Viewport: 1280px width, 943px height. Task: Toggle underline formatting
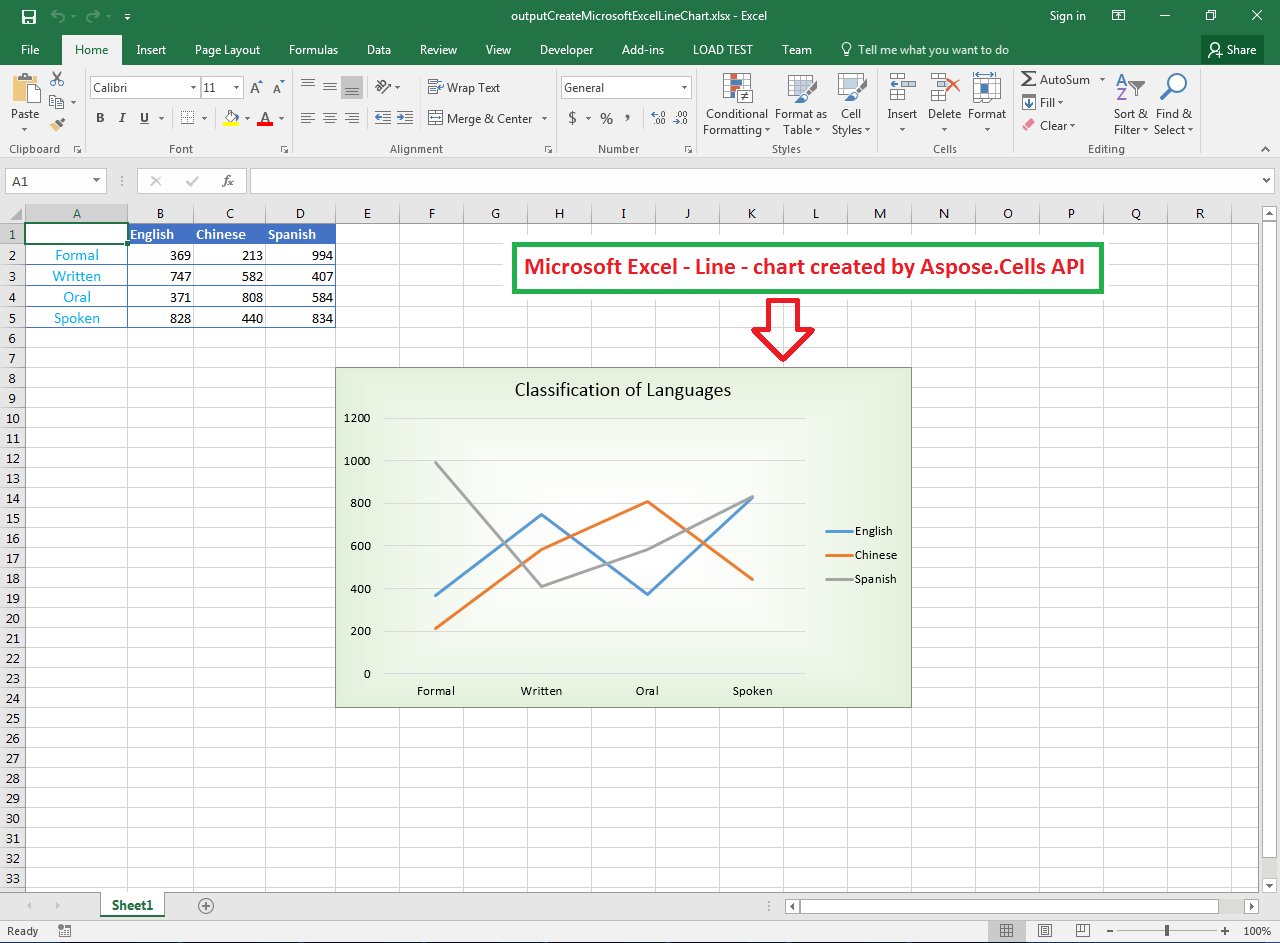click(x=142, y=118)
